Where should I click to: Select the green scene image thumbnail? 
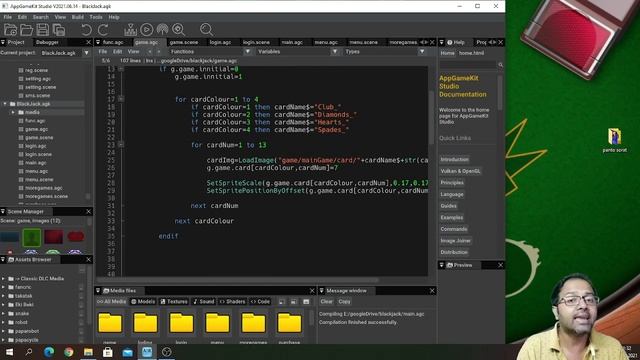pyautogui.click(x=32, y=237)
